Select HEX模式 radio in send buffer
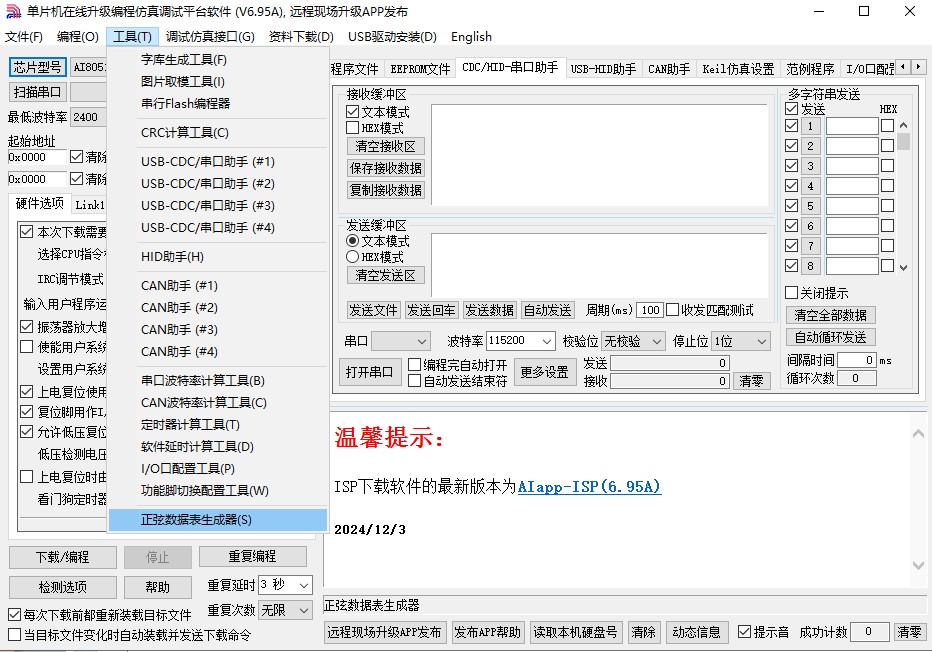The height and width of the screenshot is (652, 932). pyautogui.click(x=352, y=257)
